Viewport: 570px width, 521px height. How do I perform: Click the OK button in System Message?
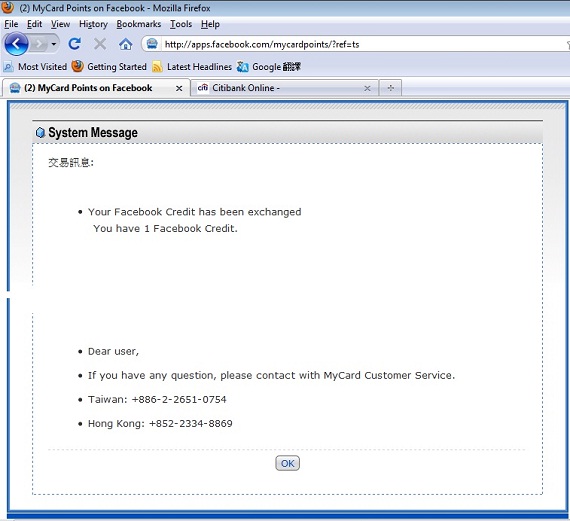point(287,463)
